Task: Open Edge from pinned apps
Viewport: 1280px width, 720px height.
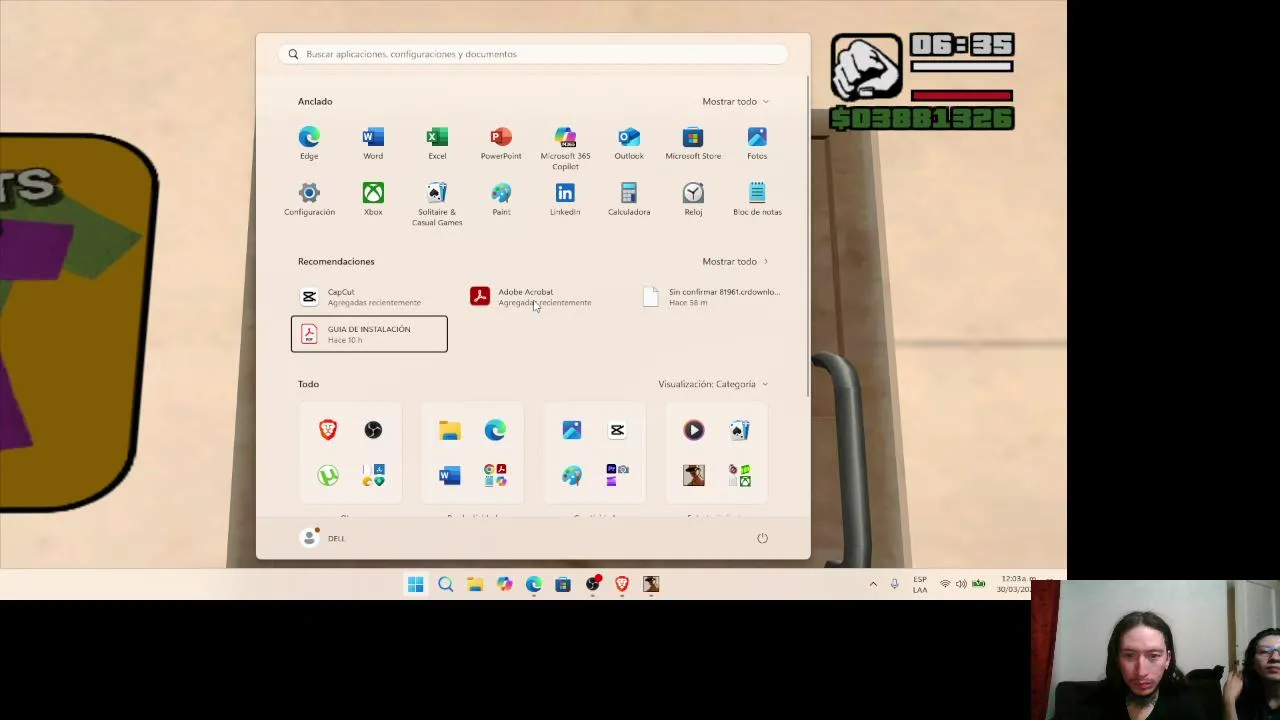Action: pyautogui.click(x=309, y=143)
